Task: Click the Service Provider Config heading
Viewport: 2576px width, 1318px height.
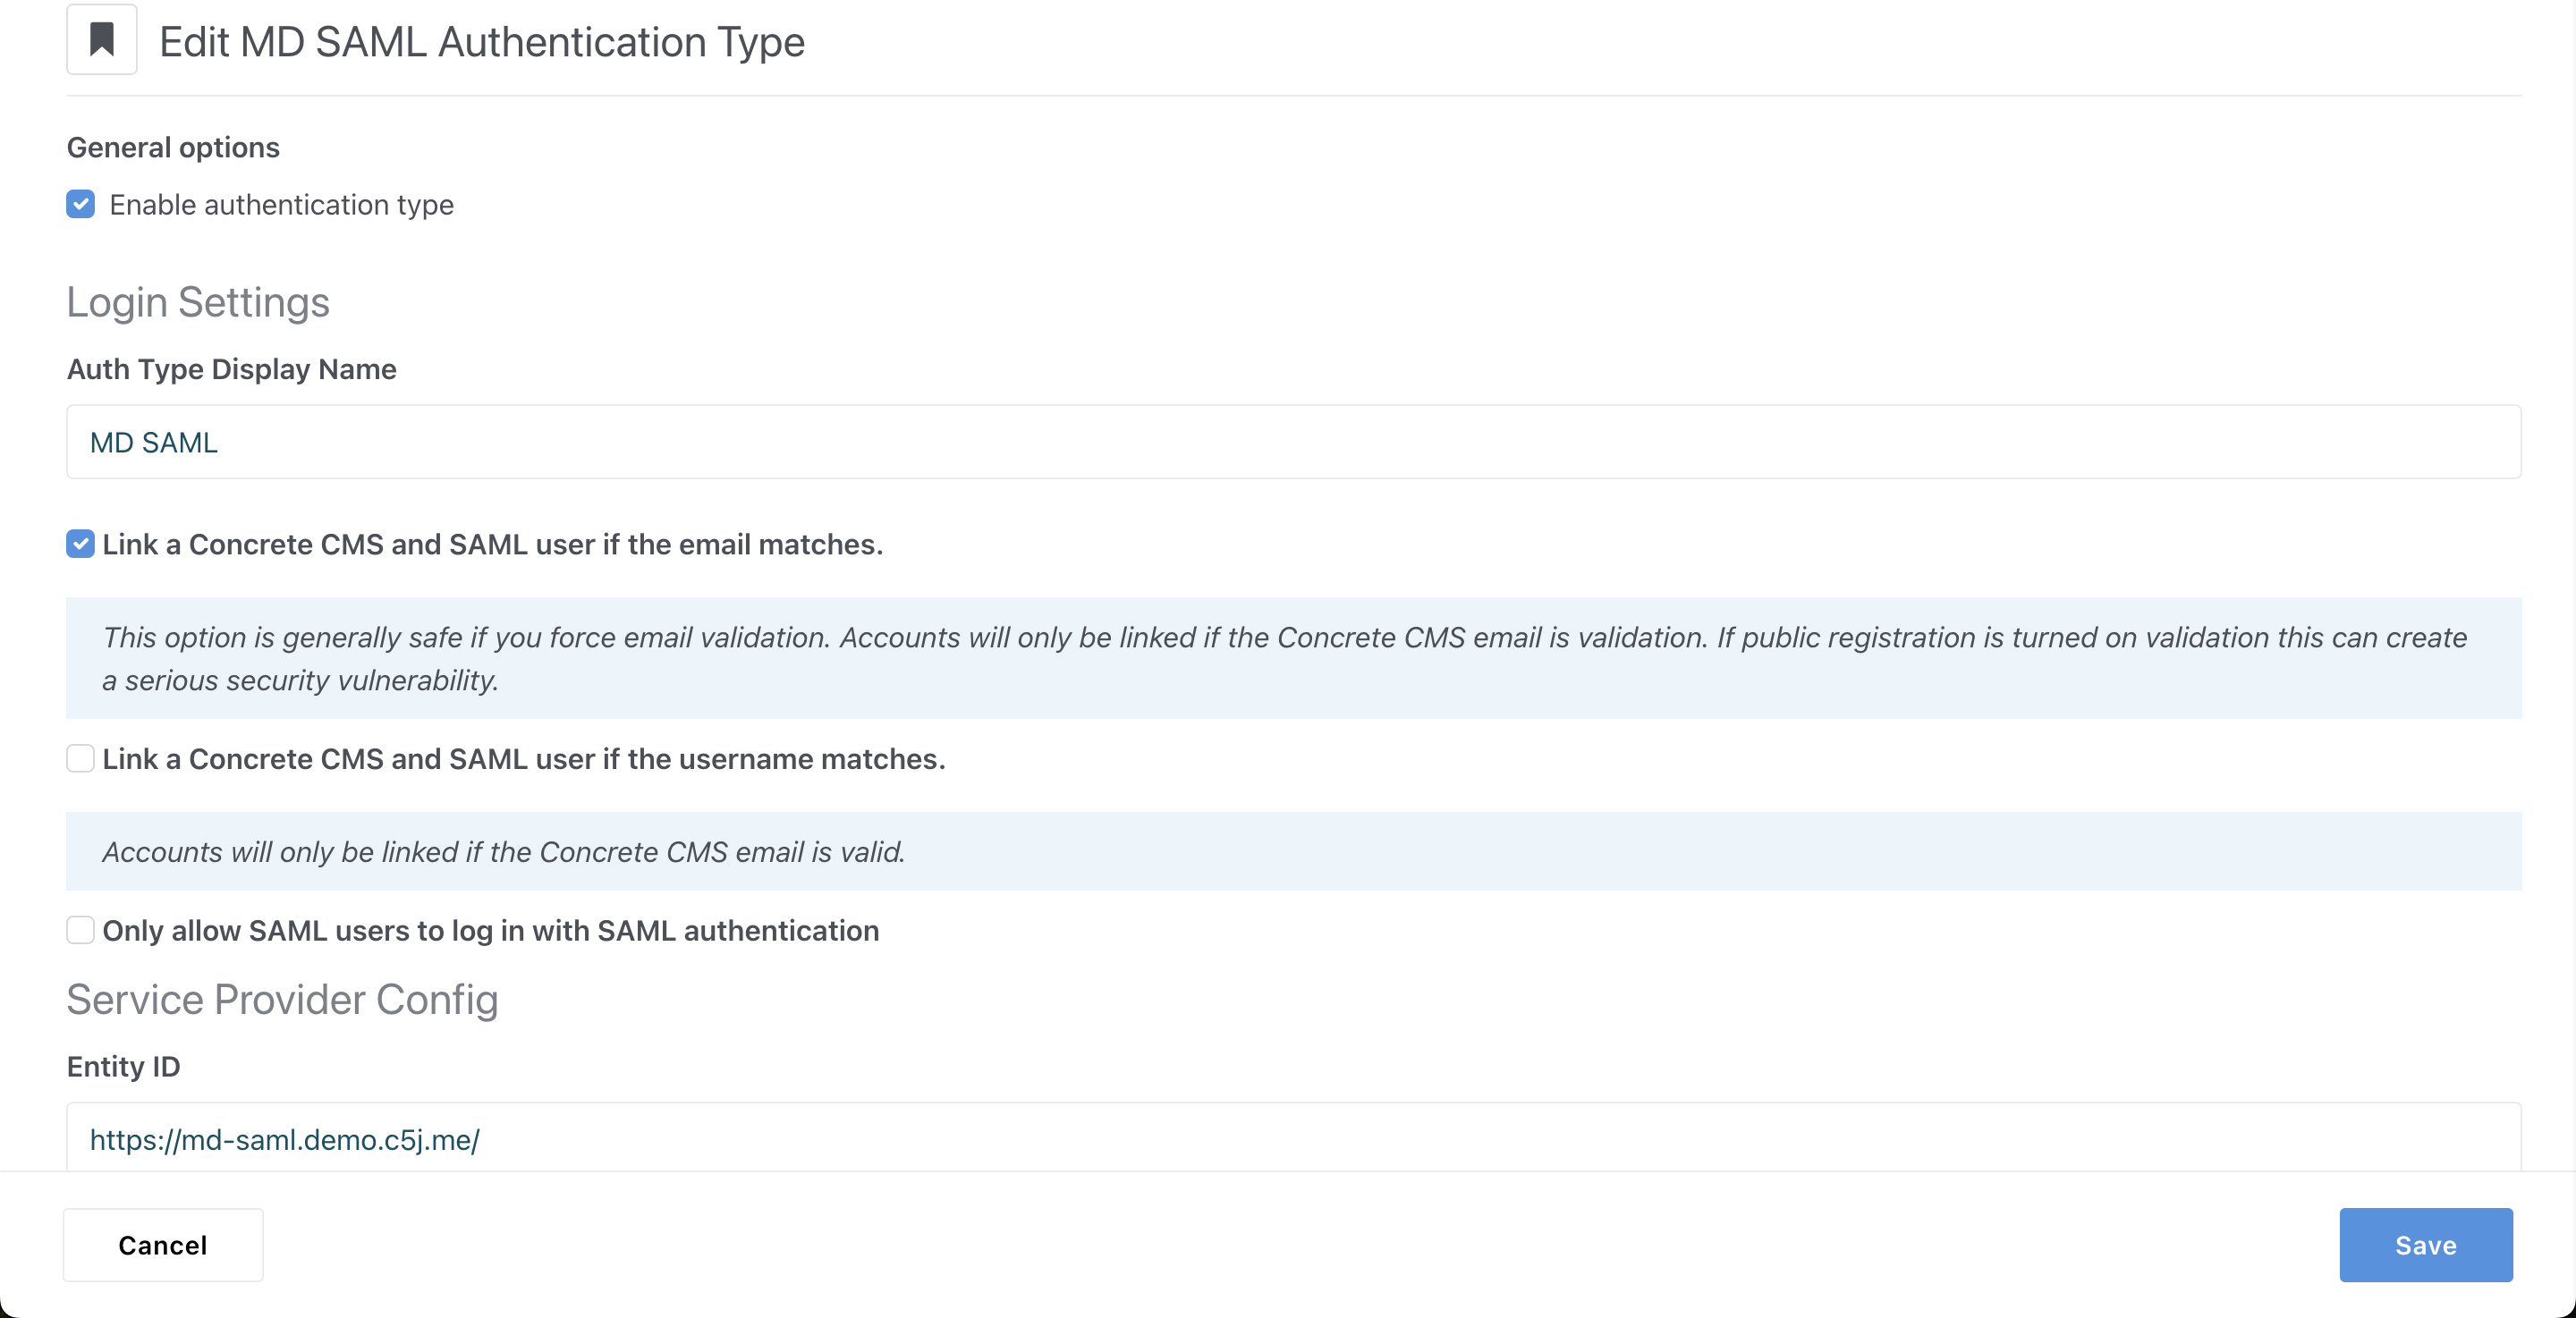Action: click(282, 999)
